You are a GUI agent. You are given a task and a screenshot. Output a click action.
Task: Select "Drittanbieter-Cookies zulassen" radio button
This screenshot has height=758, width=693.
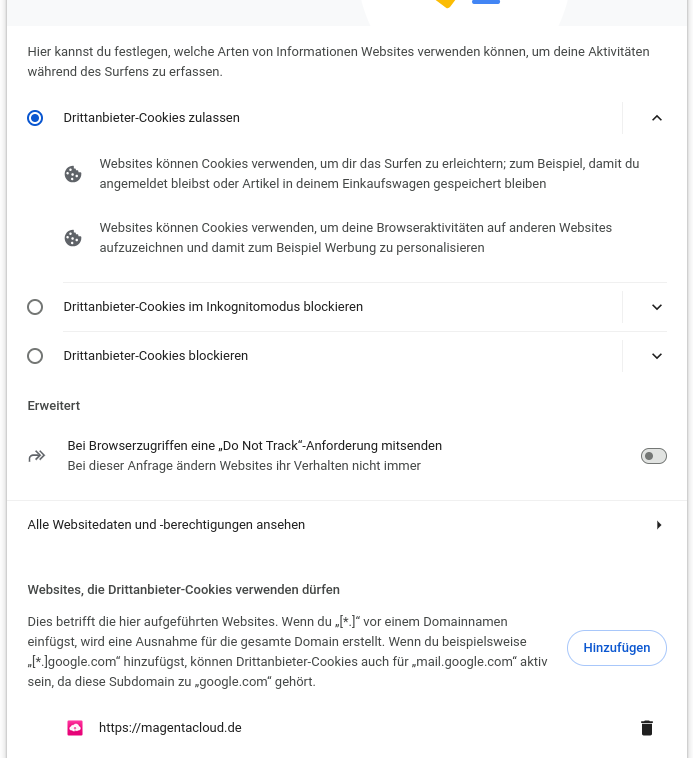tap(35, 118)
